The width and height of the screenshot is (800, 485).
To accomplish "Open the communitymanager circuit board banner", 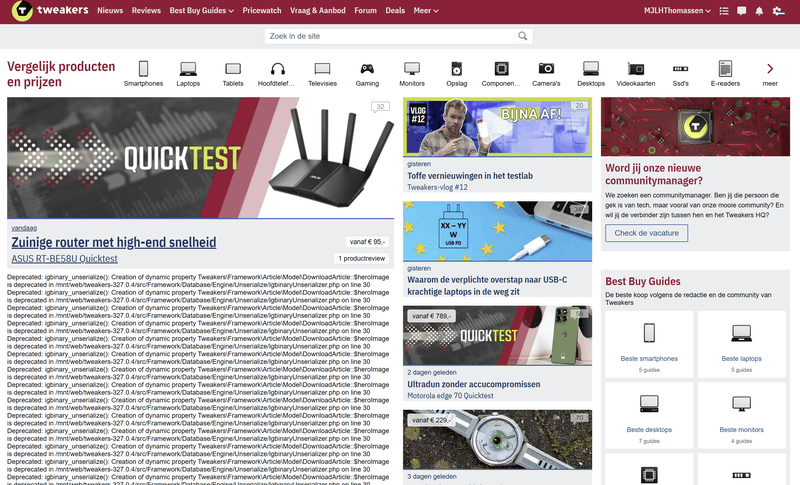I will click(x=695, y=126).
